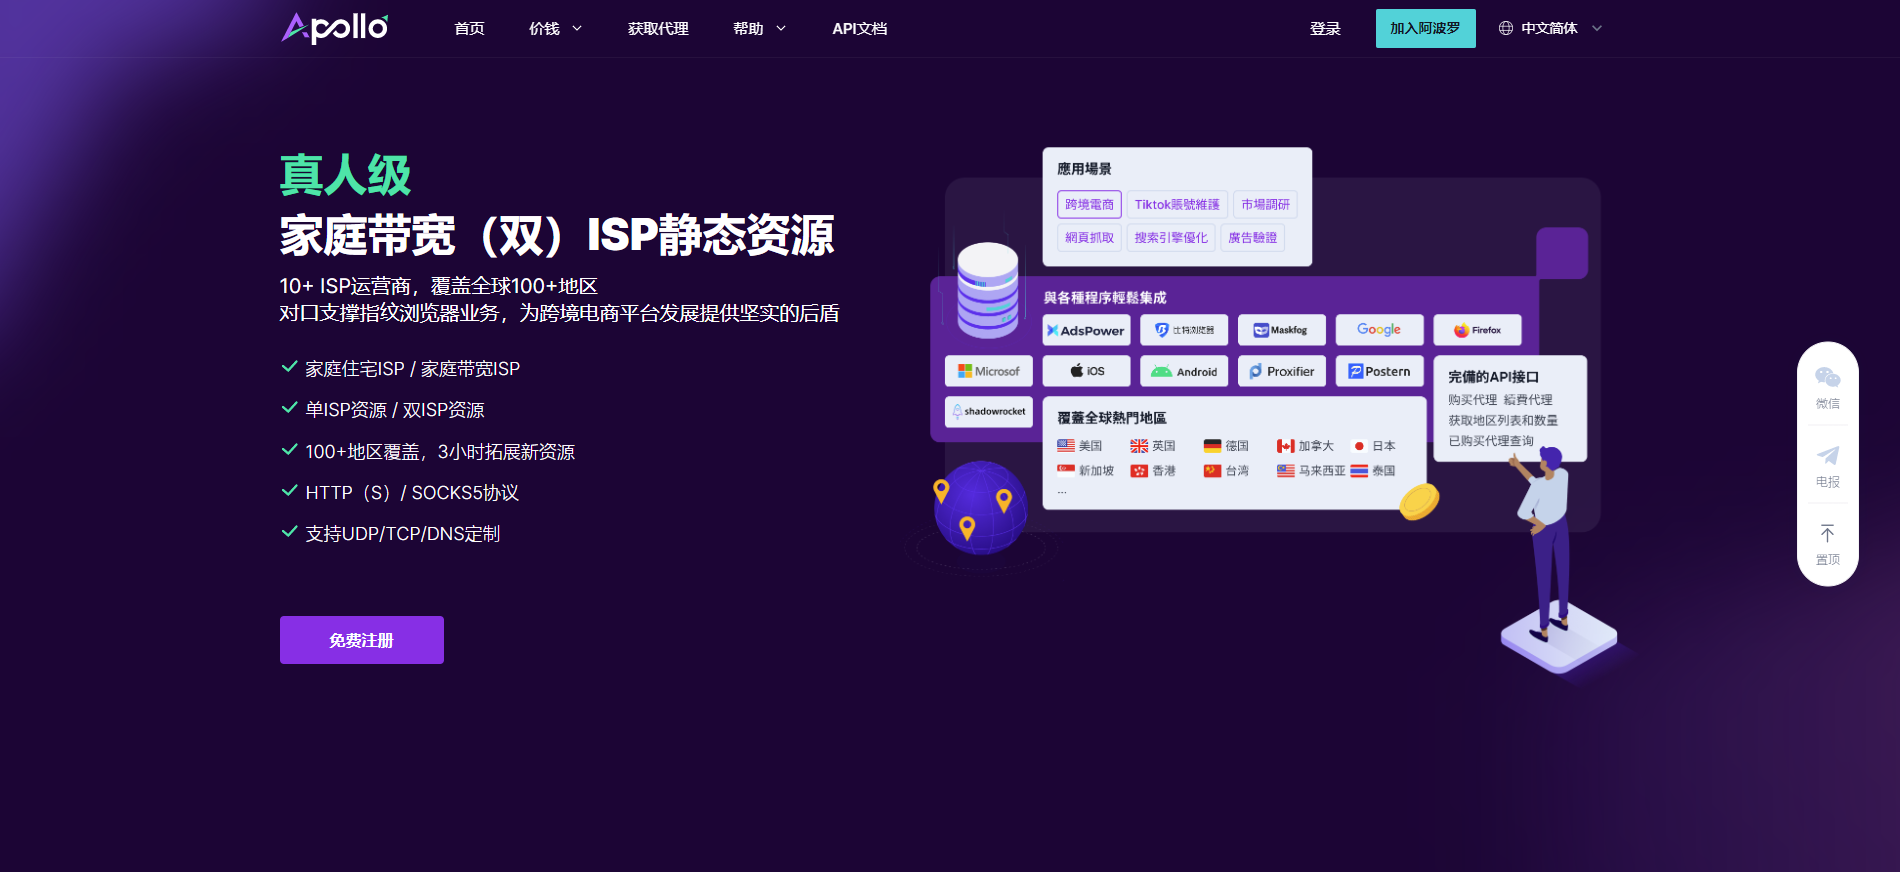Click the 加入阿波罗 sign-up button

1425,28
